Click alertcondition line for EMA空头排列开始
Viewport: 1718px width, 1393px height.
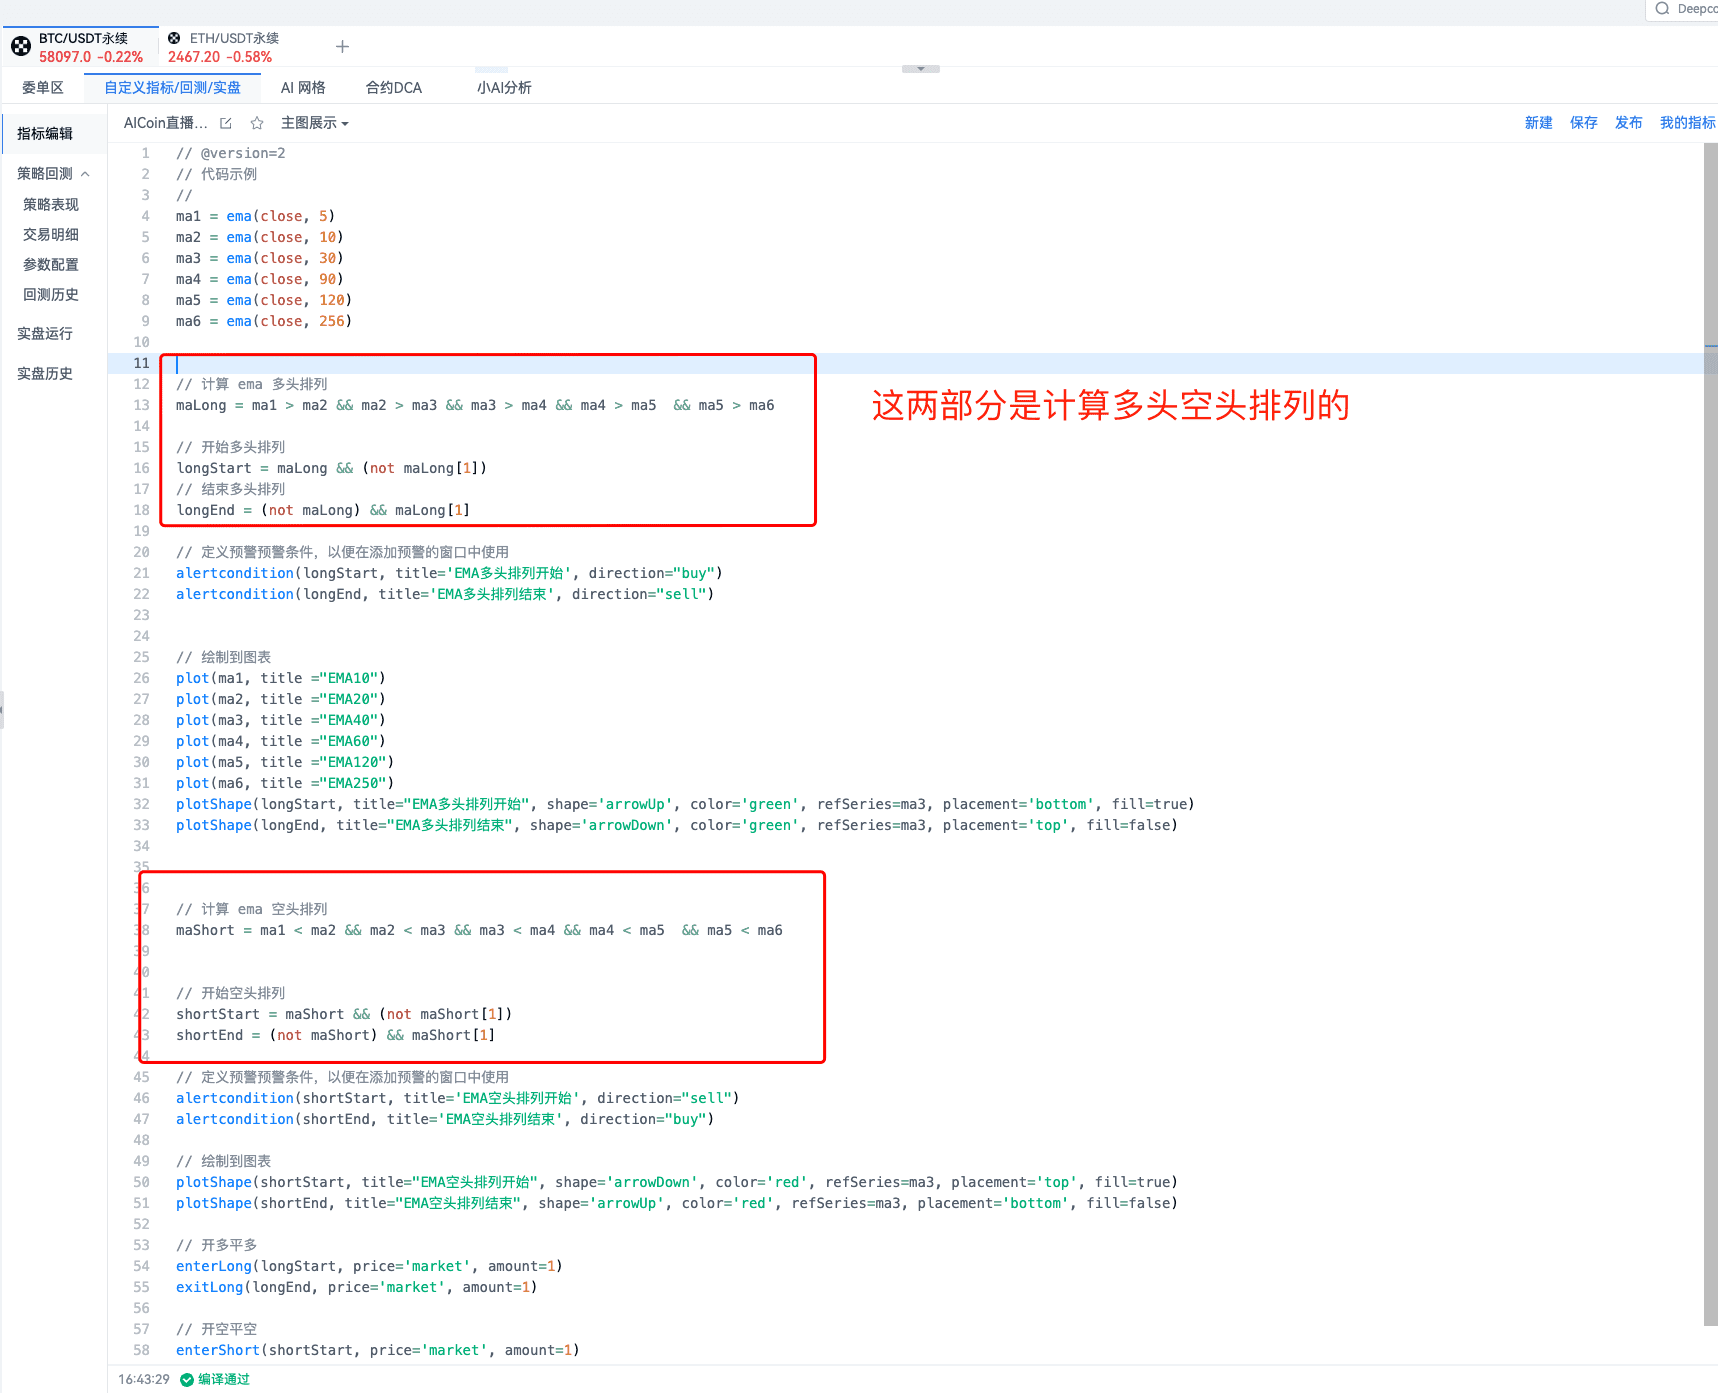(x=458, y=1098)
